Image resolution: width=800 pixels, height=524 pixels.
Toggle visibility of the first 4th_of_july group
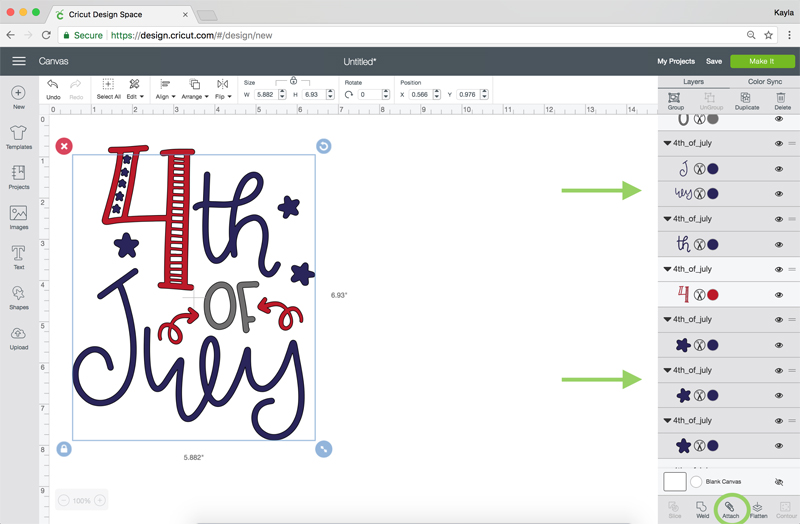click(779, 143)
